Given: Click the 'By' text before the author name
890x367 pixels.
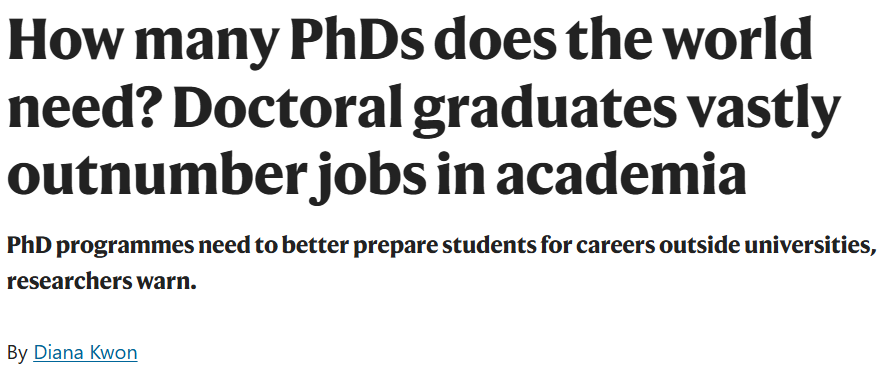Looking at the screenshot, I should point(18,353).
